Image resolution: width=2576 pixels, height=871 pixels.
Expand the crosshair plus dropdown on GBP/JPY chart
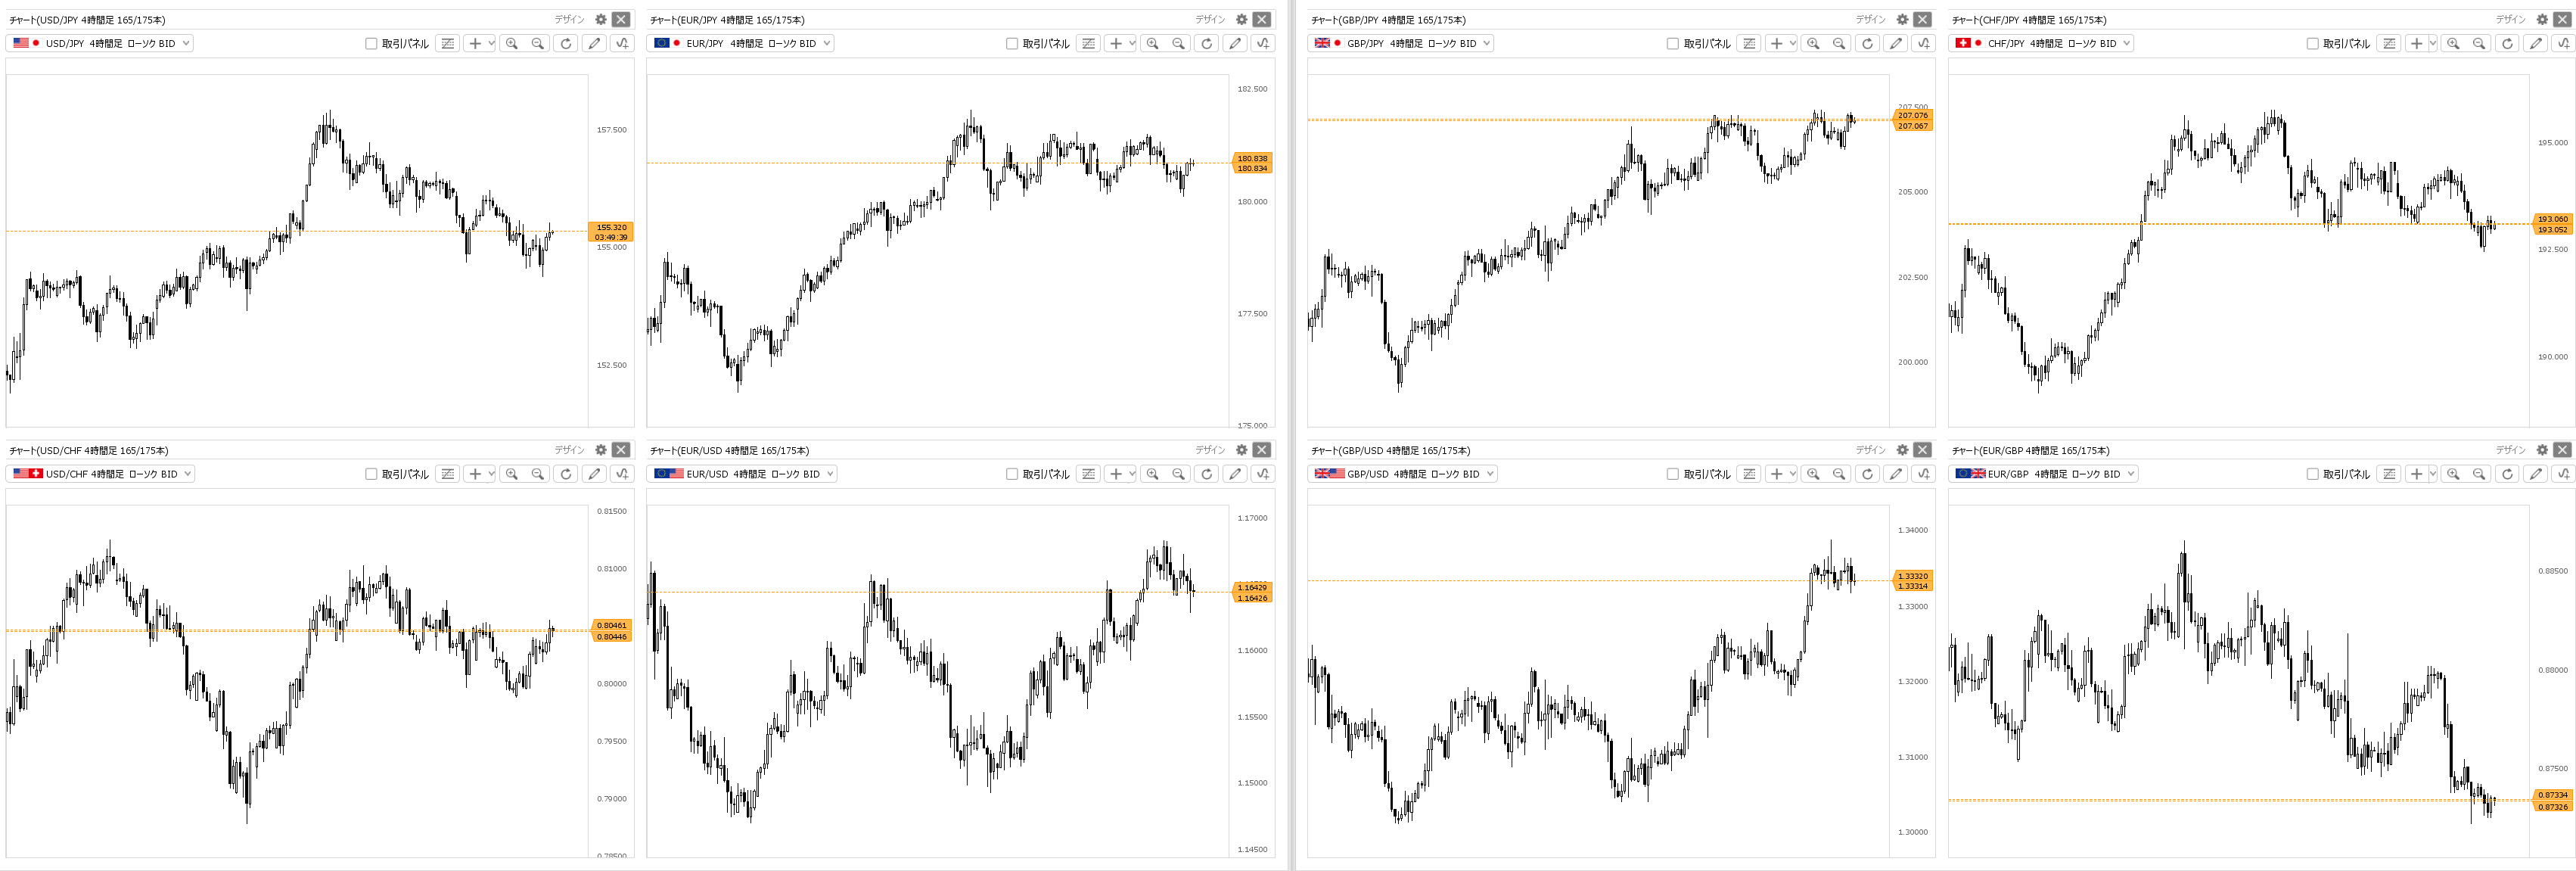[1793, 43]
